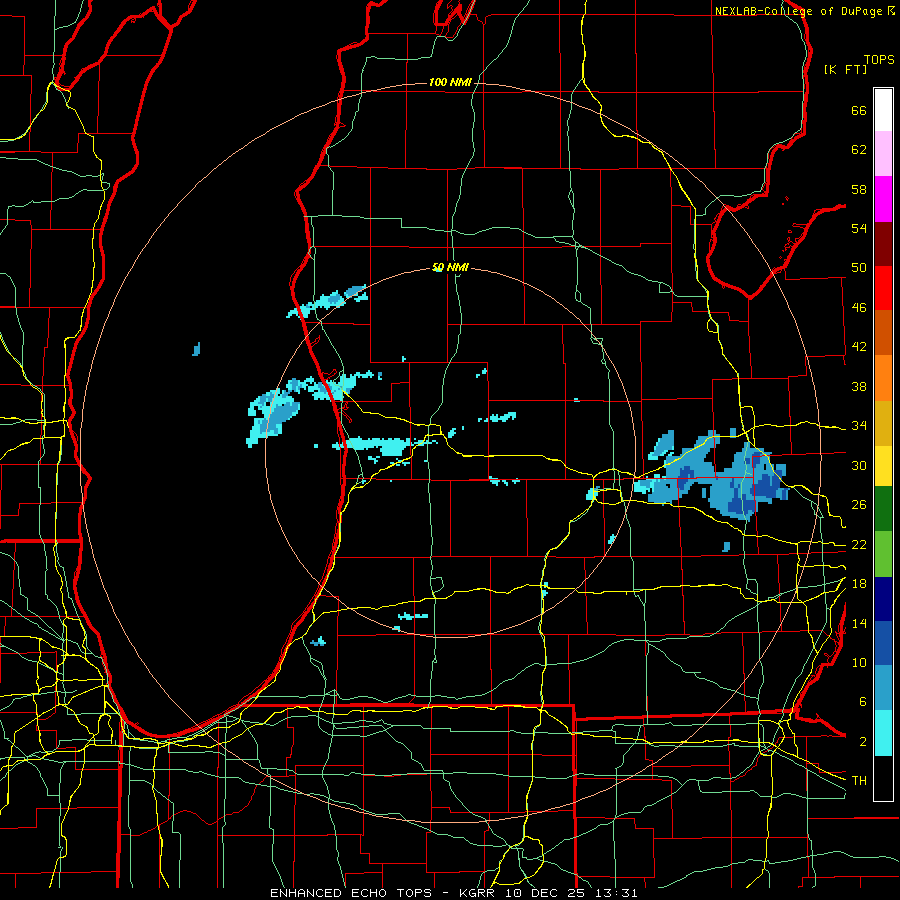900x900 pixels.
Task: Point at the 22 legend value
Action: pos(859,544)
